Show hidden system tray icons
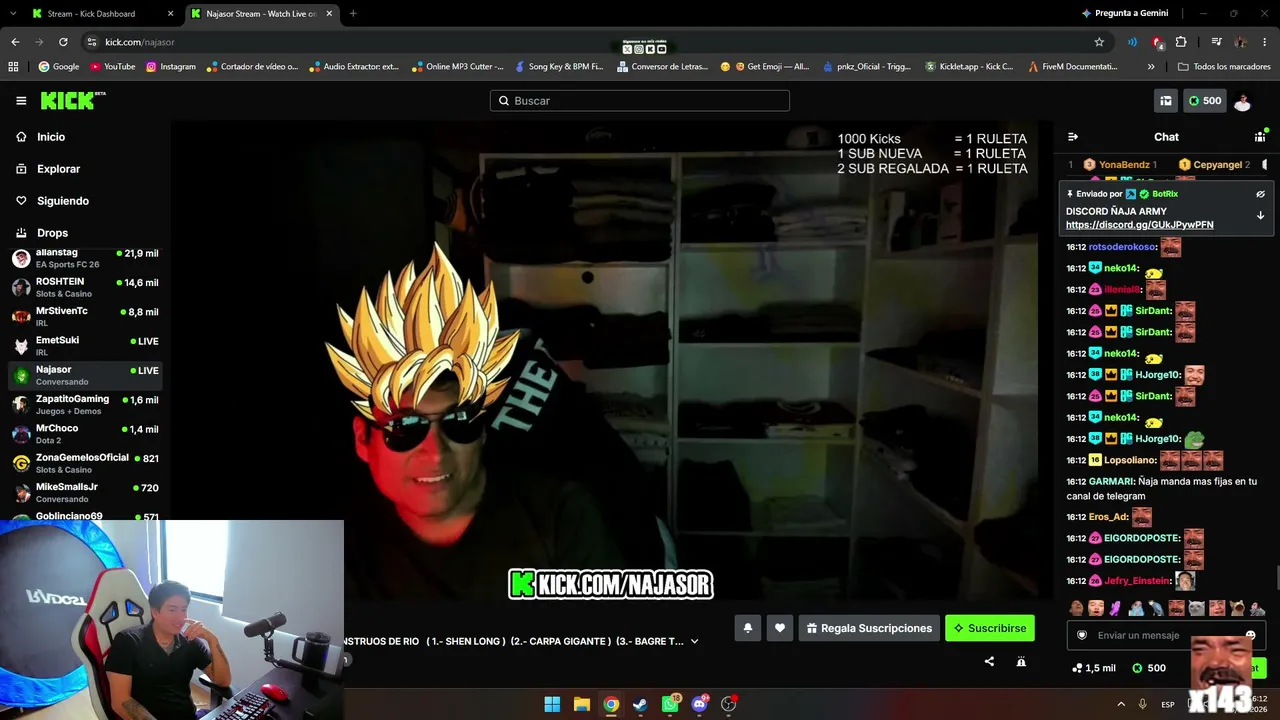The image size is (1280, 720). (1121, 704)
